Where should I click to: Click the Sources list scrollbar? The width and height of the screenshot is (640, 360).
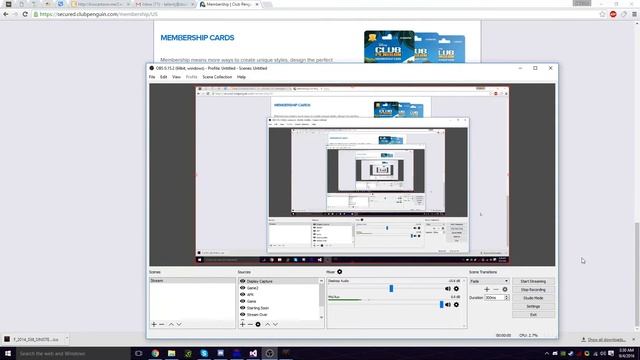pos(321,299)
